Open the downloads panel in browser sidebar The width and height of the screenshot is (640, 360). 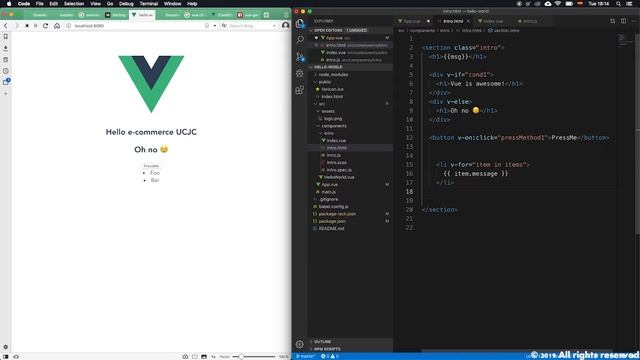click(6, 48)
